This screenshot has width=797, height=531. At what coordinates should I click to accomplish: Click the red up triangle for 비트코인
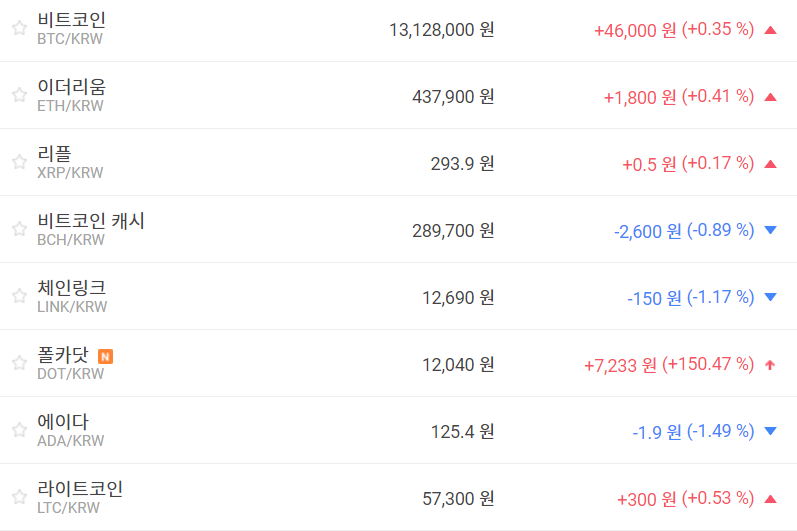[770, 30]
